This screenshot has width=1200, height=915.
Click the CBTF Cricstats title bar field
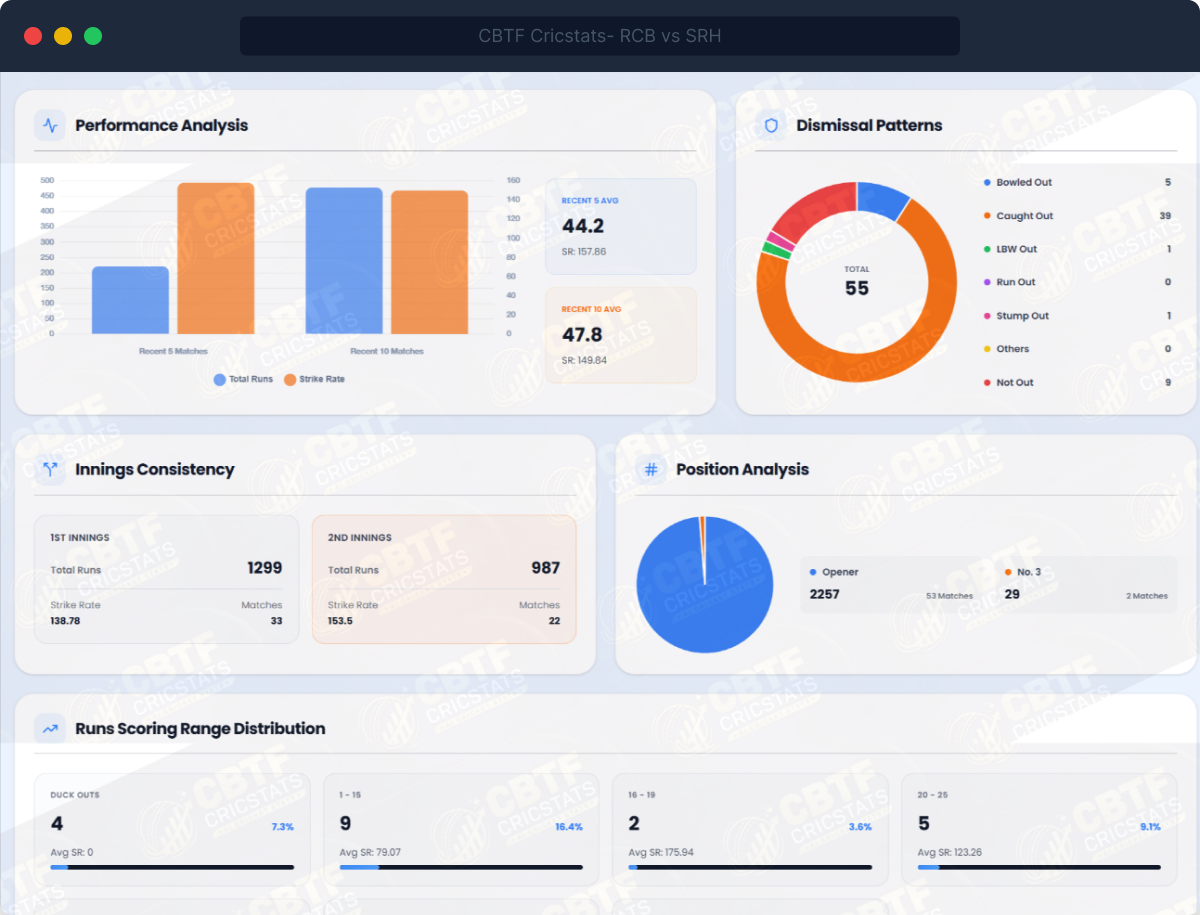click(599, 37)
